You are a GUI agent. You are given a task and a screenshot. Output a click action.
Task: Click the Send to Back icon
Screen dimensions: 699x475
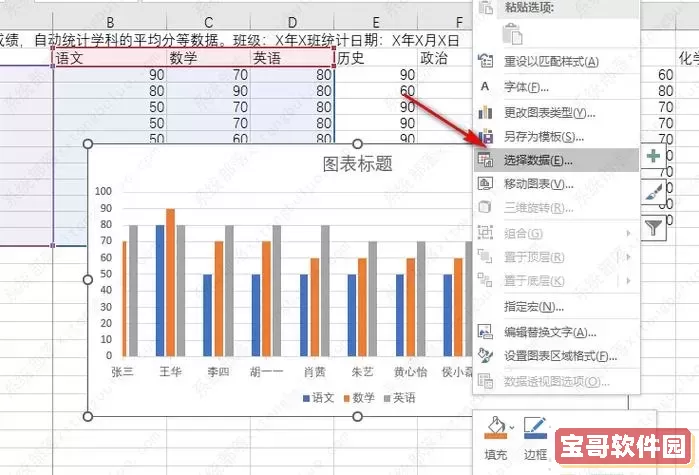(485, 280)
